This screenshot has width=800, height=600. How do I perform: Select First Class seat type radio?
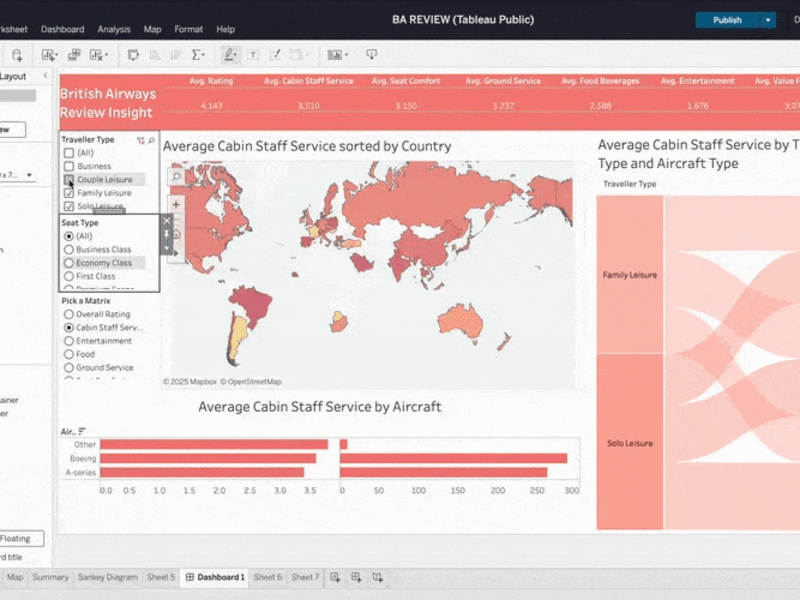(69, 276)
